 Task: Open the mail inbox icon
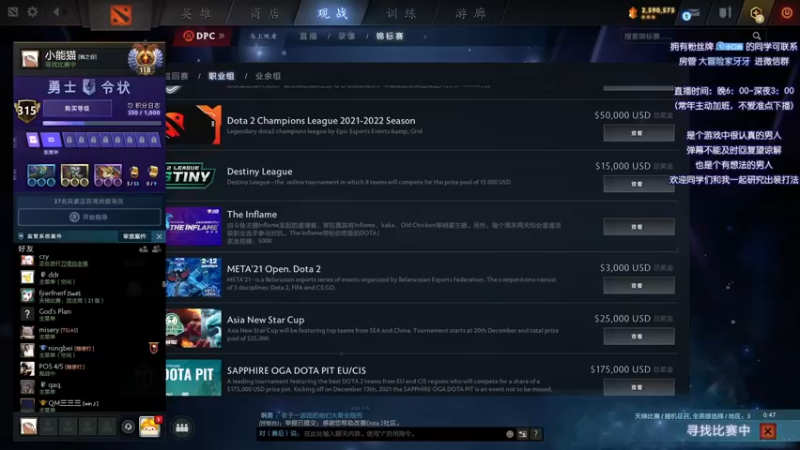(x=691, y=14)
